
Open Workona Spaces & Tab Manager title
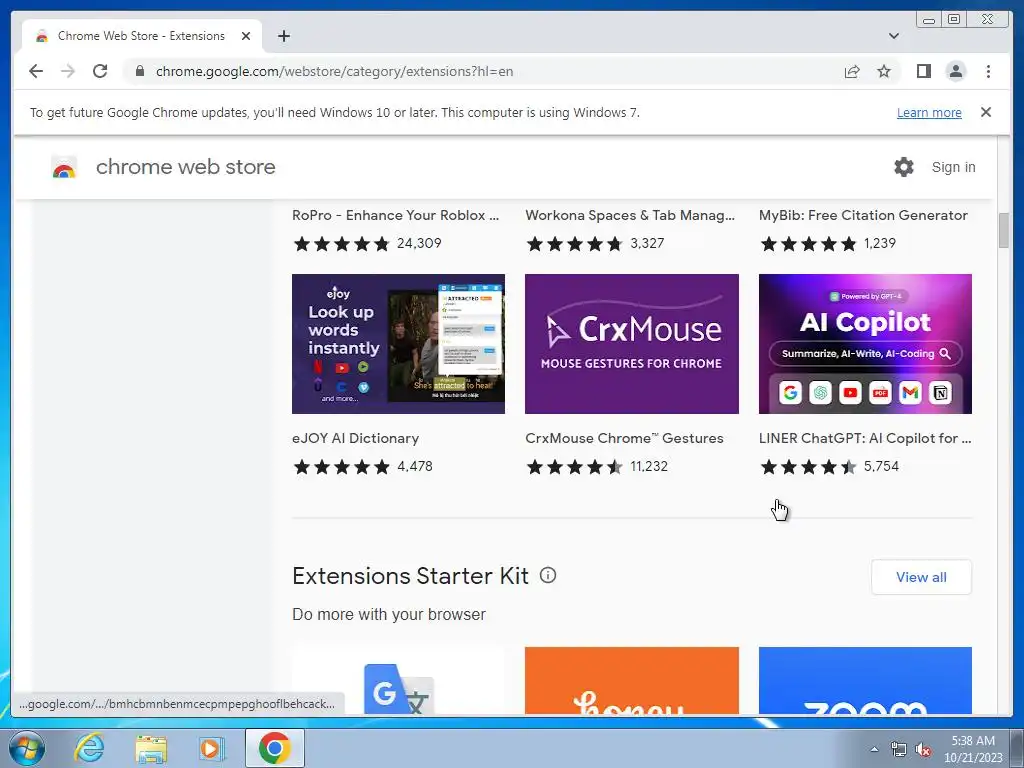coord(630,215)
